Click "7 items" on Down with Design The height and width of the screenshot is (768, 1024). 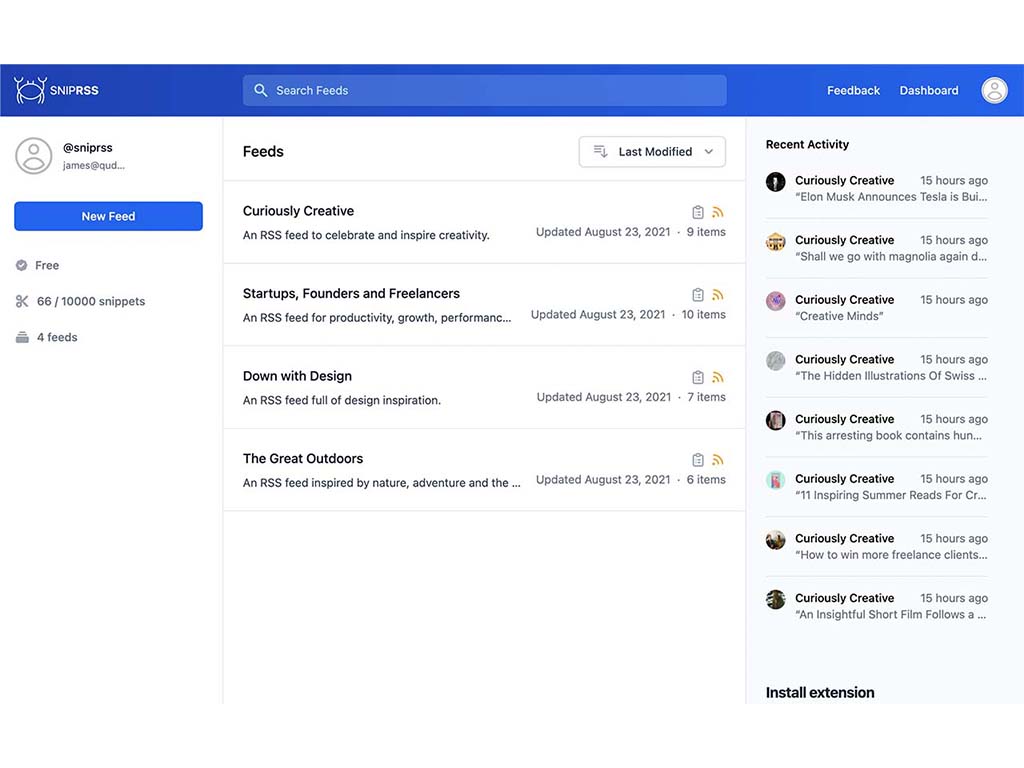(x=706, y=397)
